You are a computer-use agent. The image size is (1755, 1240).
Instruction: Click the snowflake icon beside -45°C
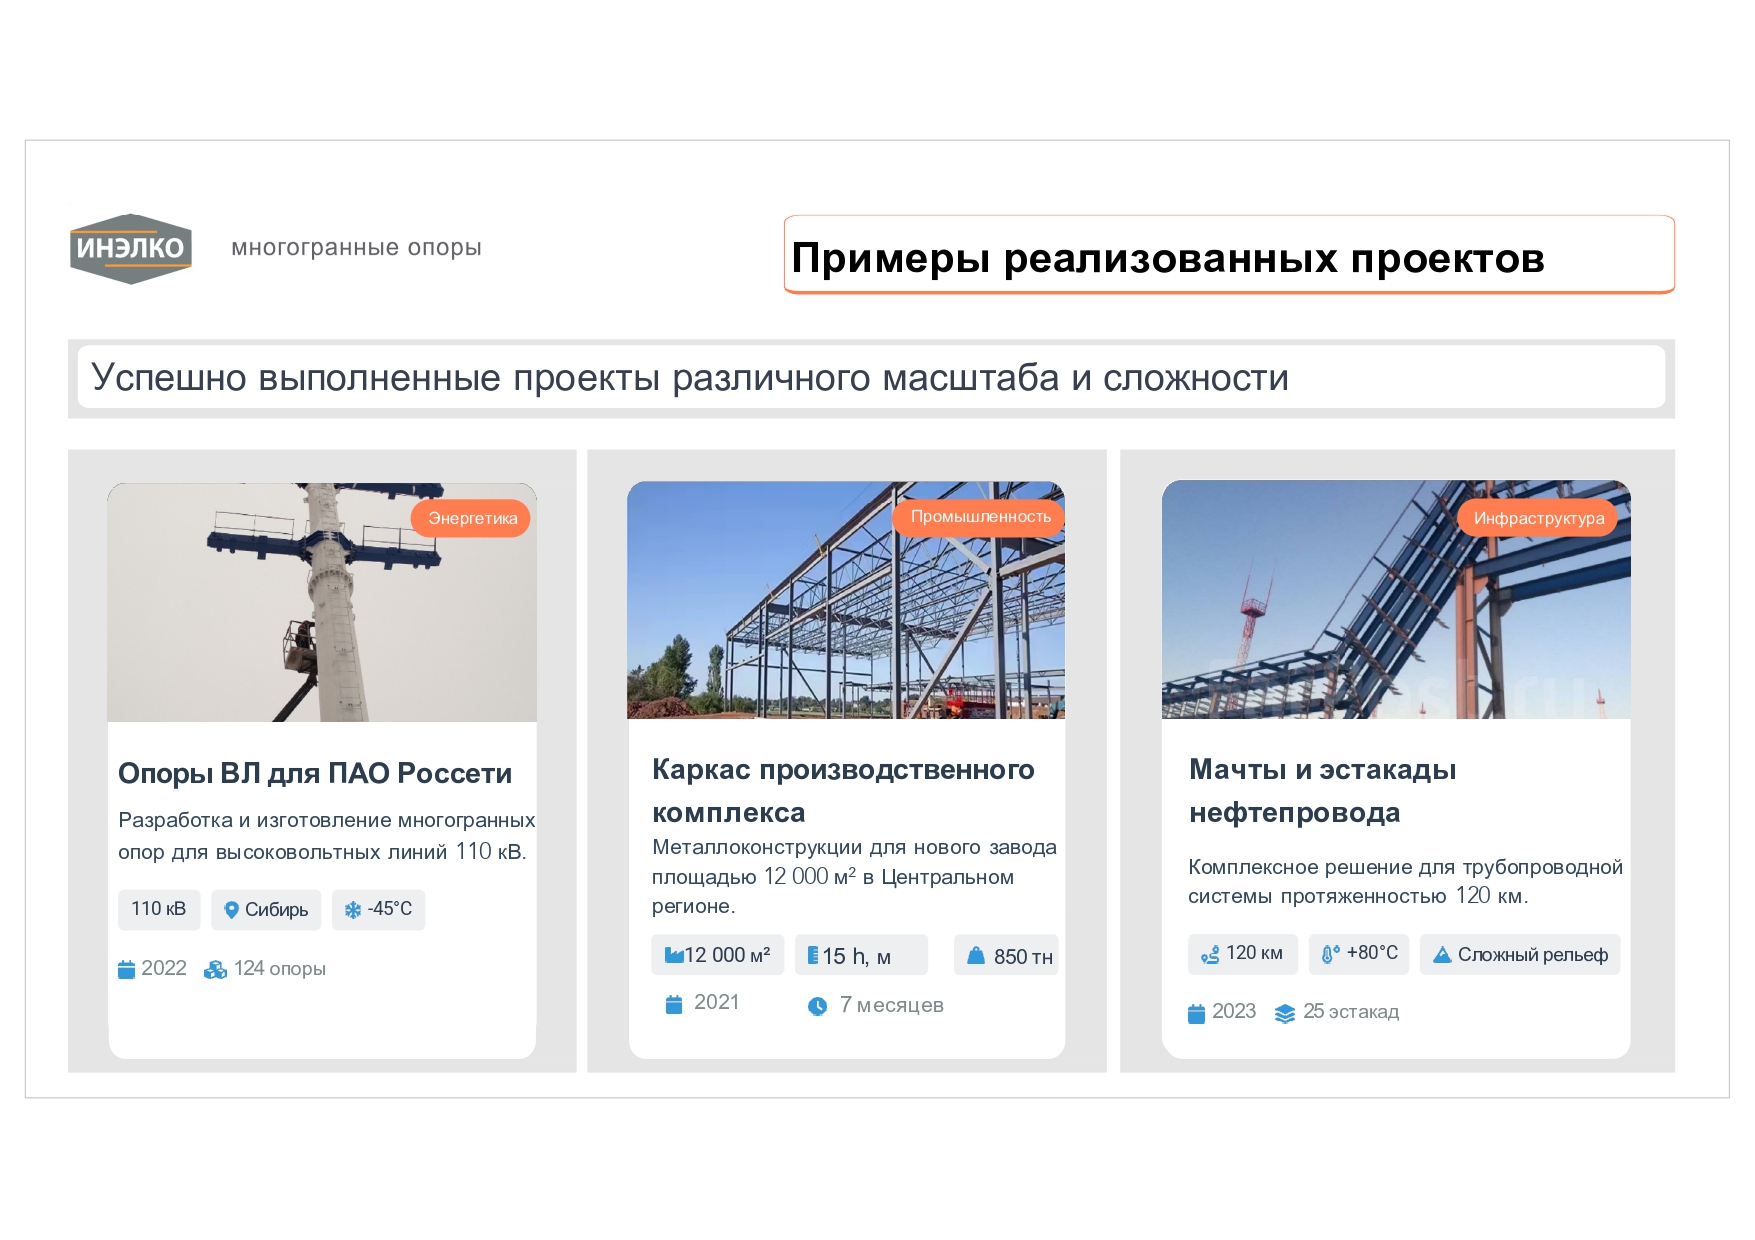tap(352, 910)
